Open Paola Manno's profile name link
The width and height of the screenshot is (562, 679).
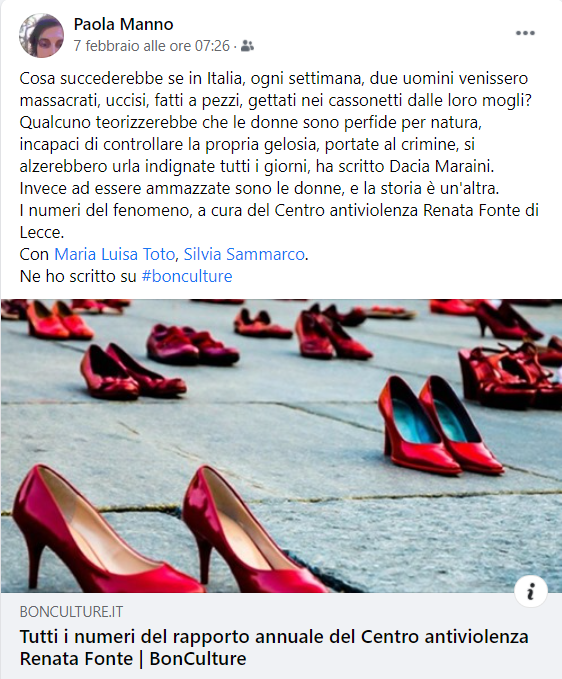pos(123,24)
